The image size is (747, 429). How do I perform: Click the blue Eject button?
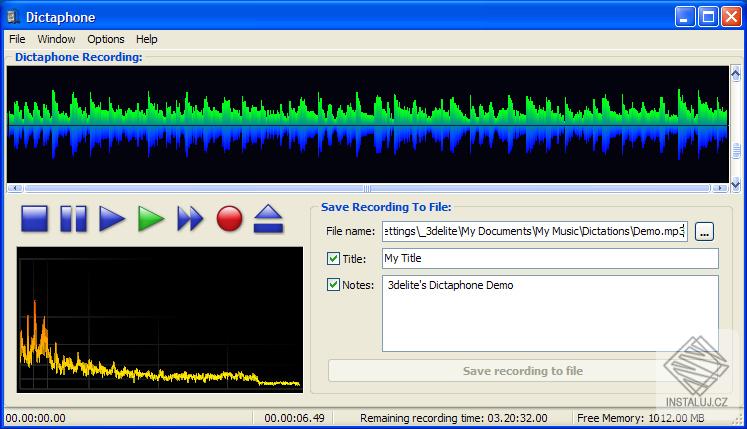(x=268, y=219)
